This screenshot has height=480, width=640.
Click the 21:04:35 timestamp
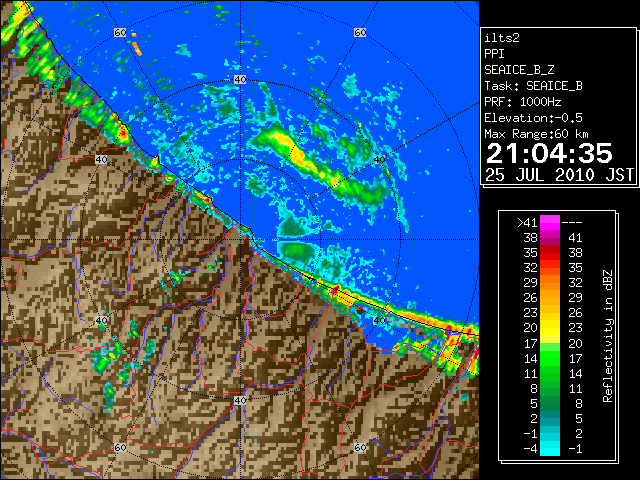549,153
